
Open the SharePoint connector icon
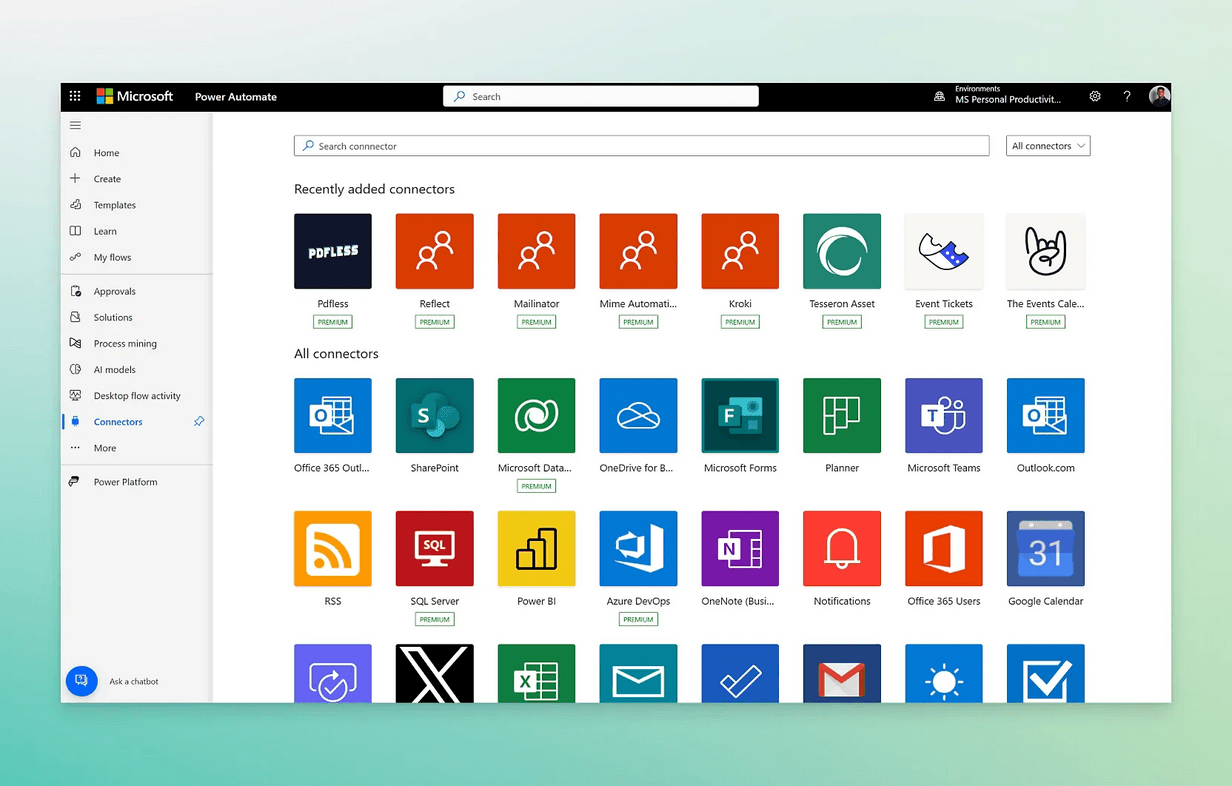point(434,416)
